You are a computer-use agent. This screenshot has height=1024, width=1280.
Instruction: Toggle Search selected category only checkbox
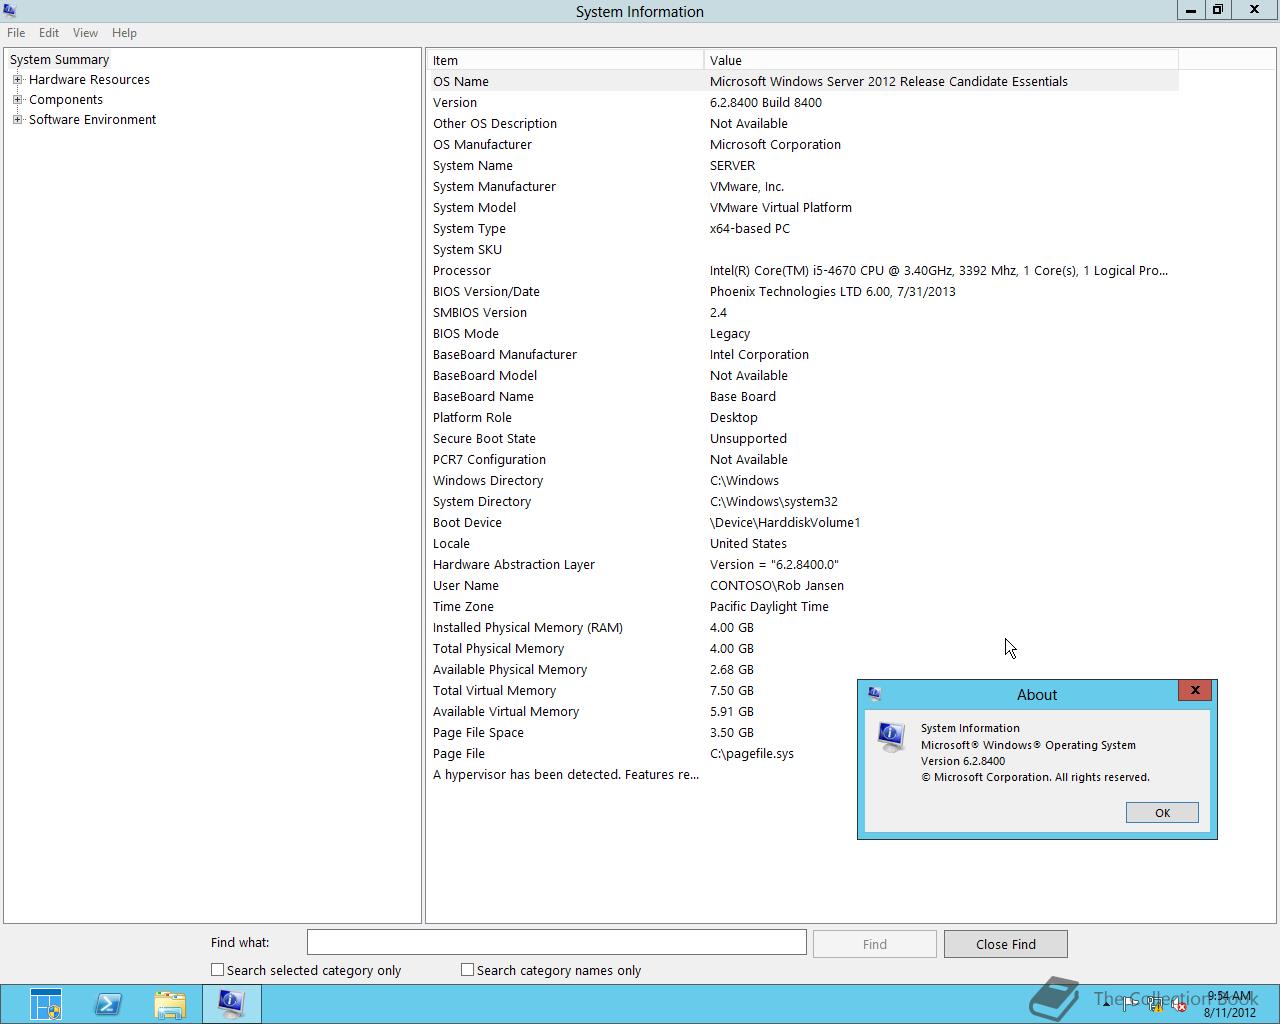(x=217, y=970)
